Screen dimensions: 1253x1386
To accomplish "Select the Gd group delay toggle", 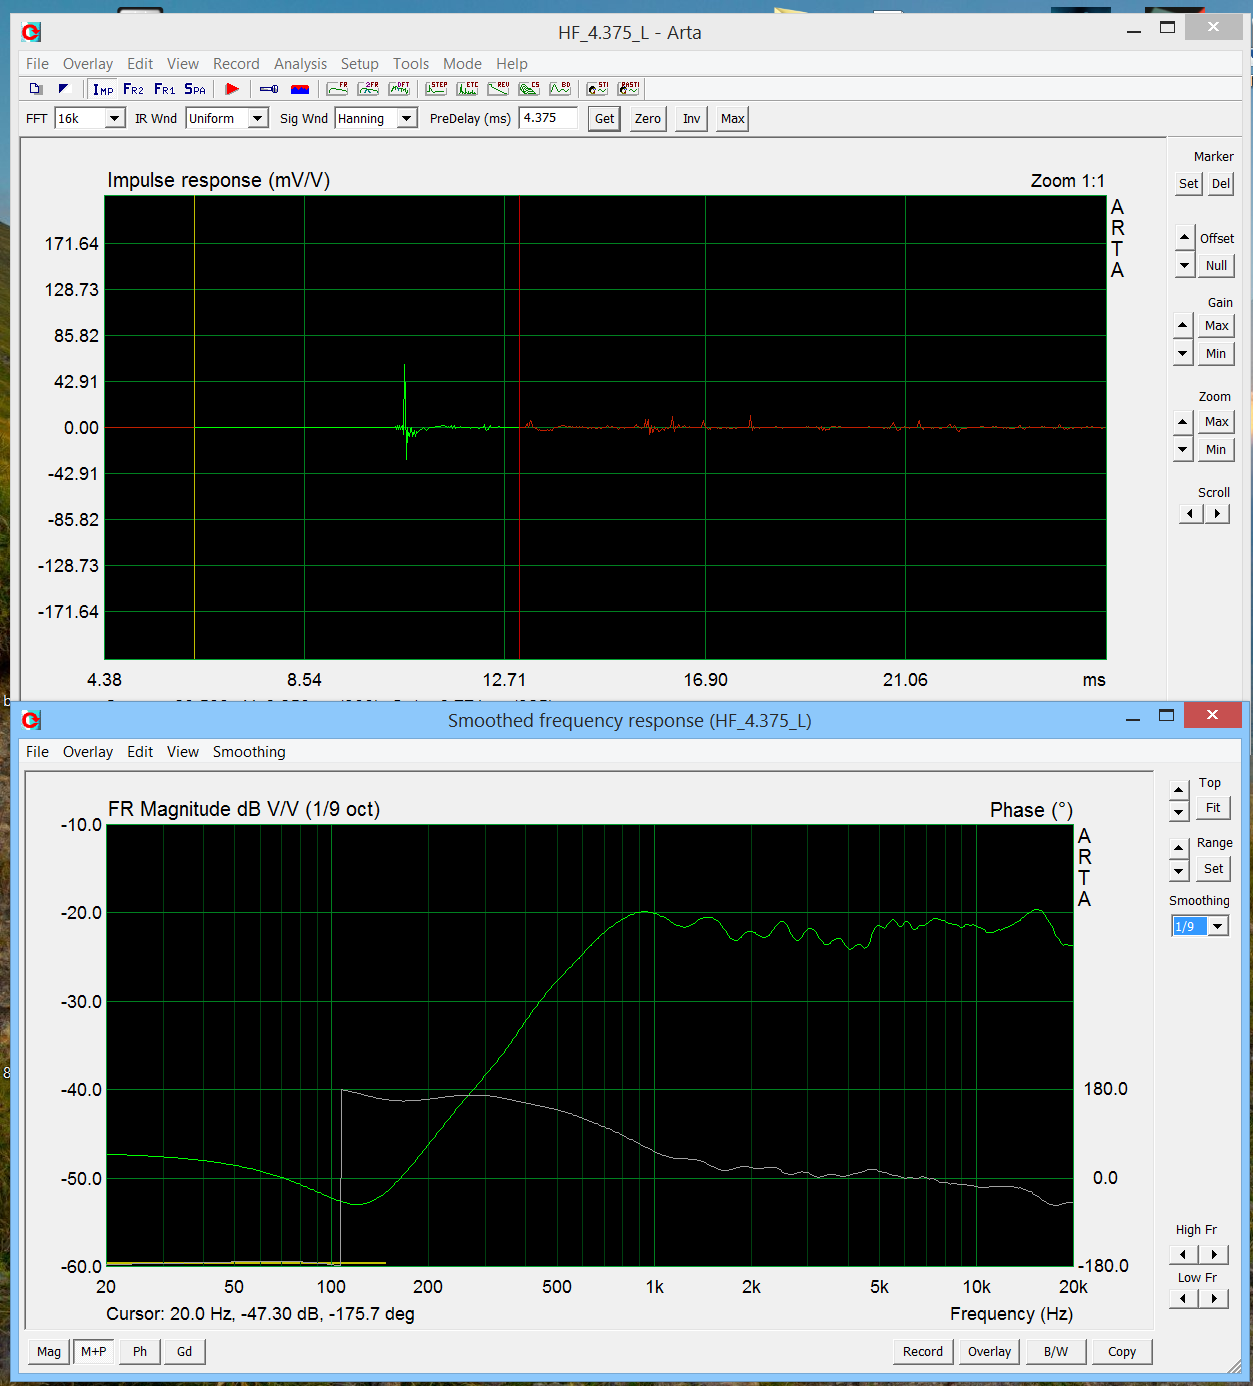I will (x=185, y=1352).
